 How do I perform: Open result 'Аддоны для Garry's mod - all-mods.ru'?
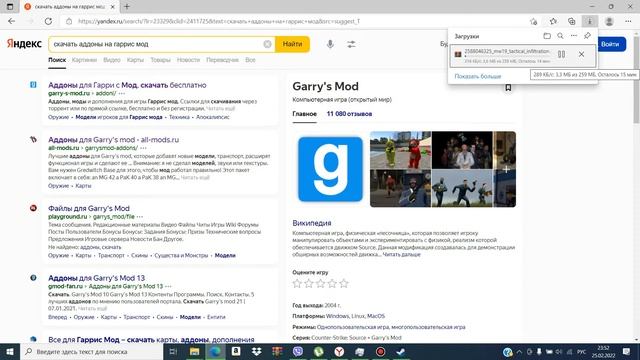[113, 140]
